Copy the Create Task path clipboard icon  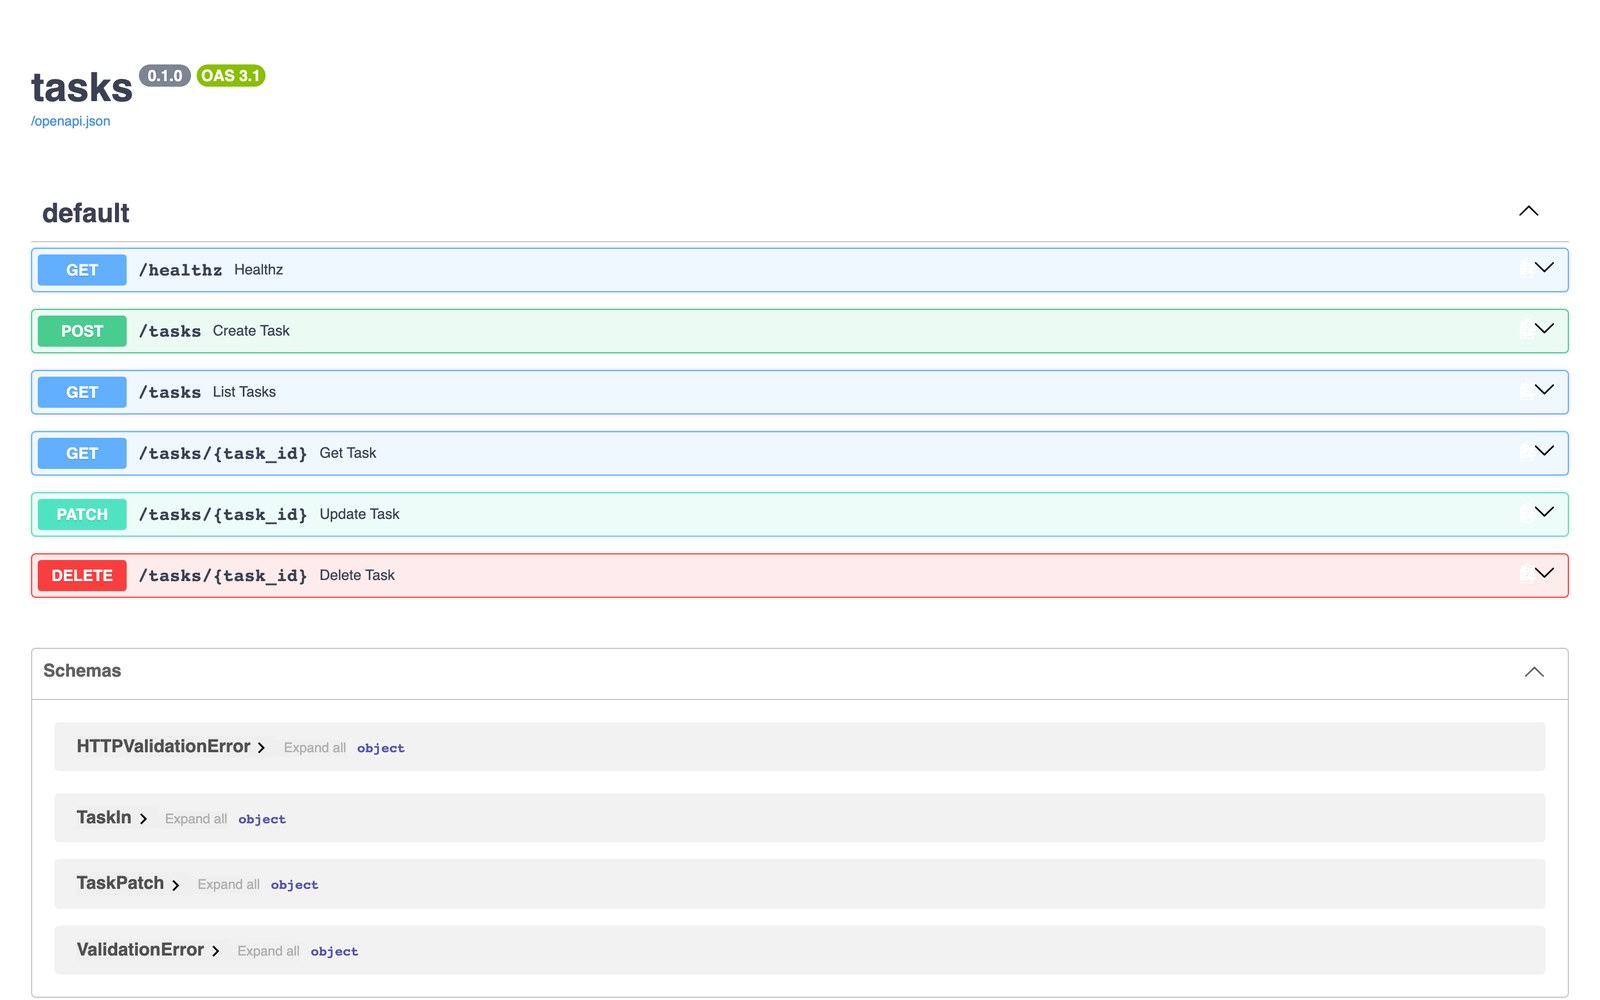point(1526,330)
